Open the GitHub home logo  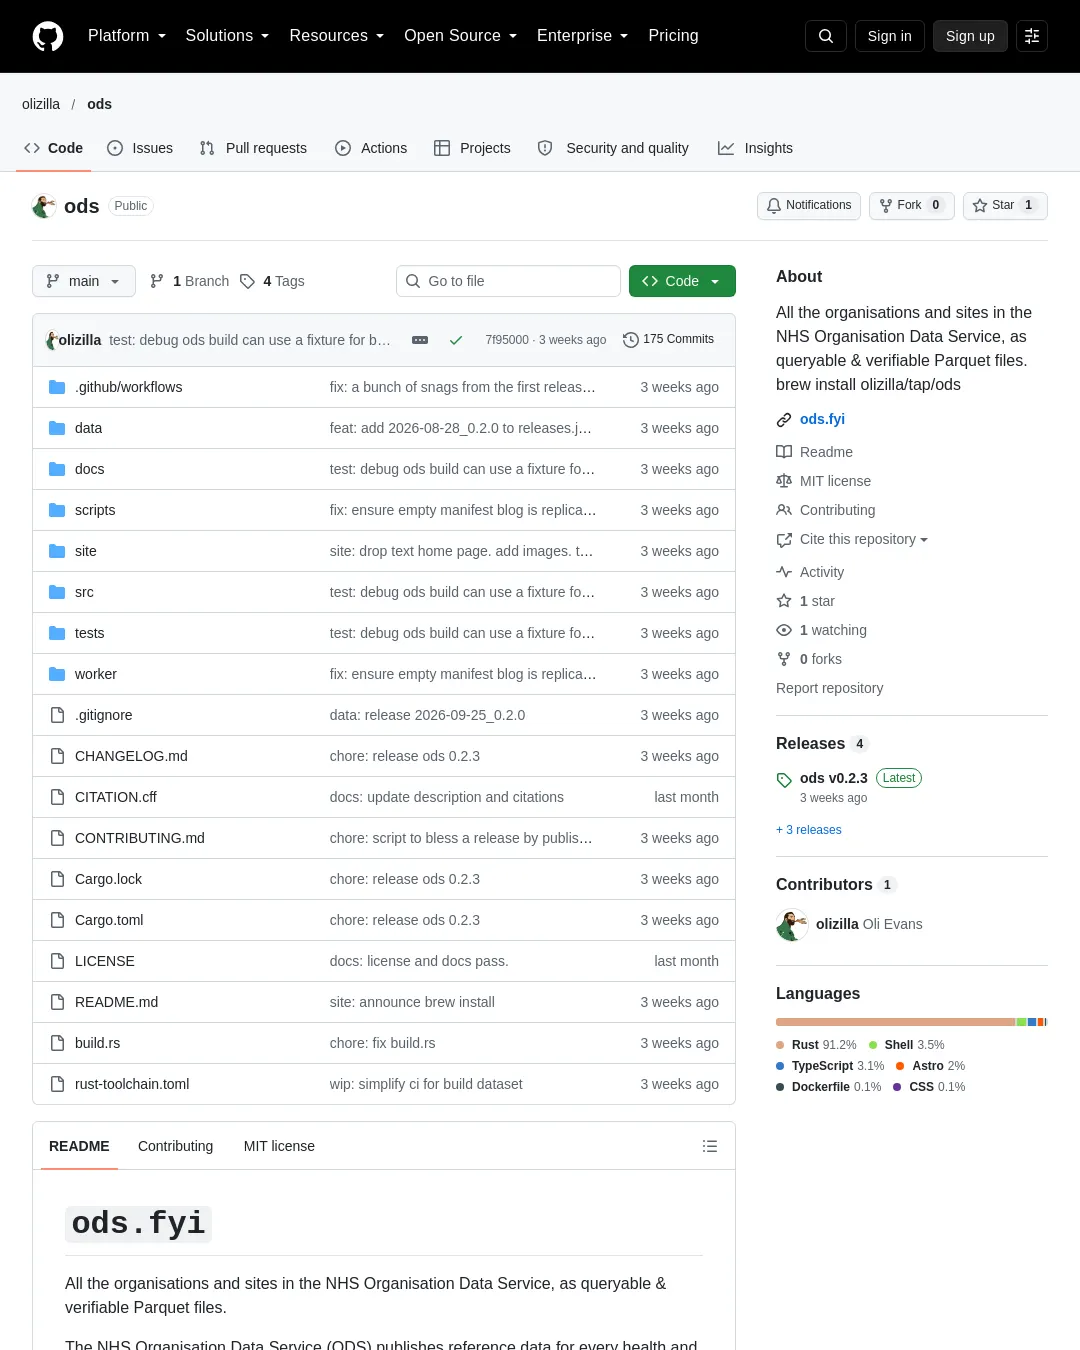(48, 36)
